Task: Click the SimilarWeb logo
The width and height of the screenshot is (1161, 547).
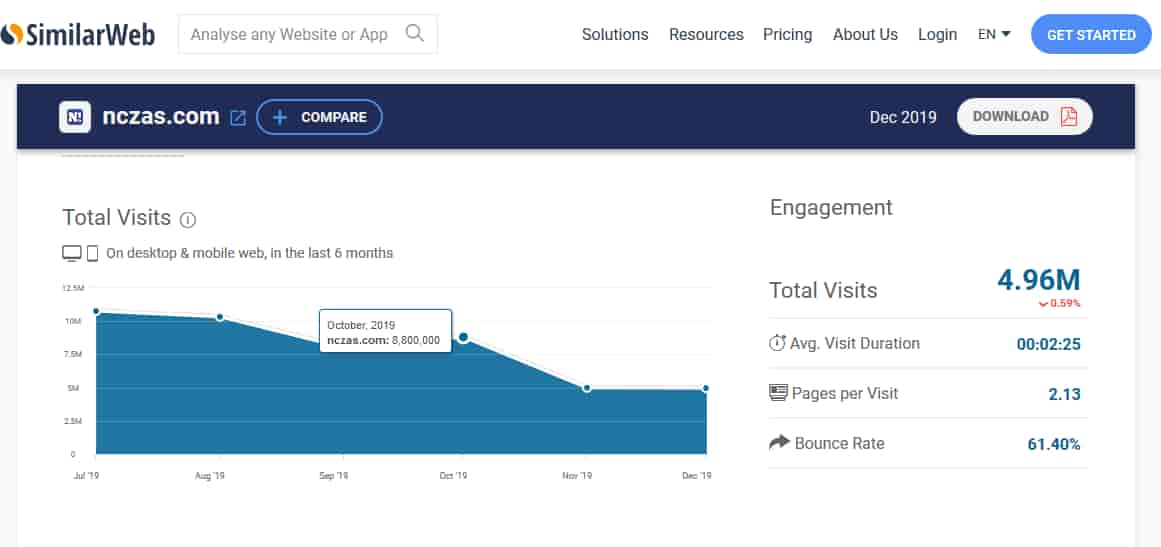Action: point(78,34)
